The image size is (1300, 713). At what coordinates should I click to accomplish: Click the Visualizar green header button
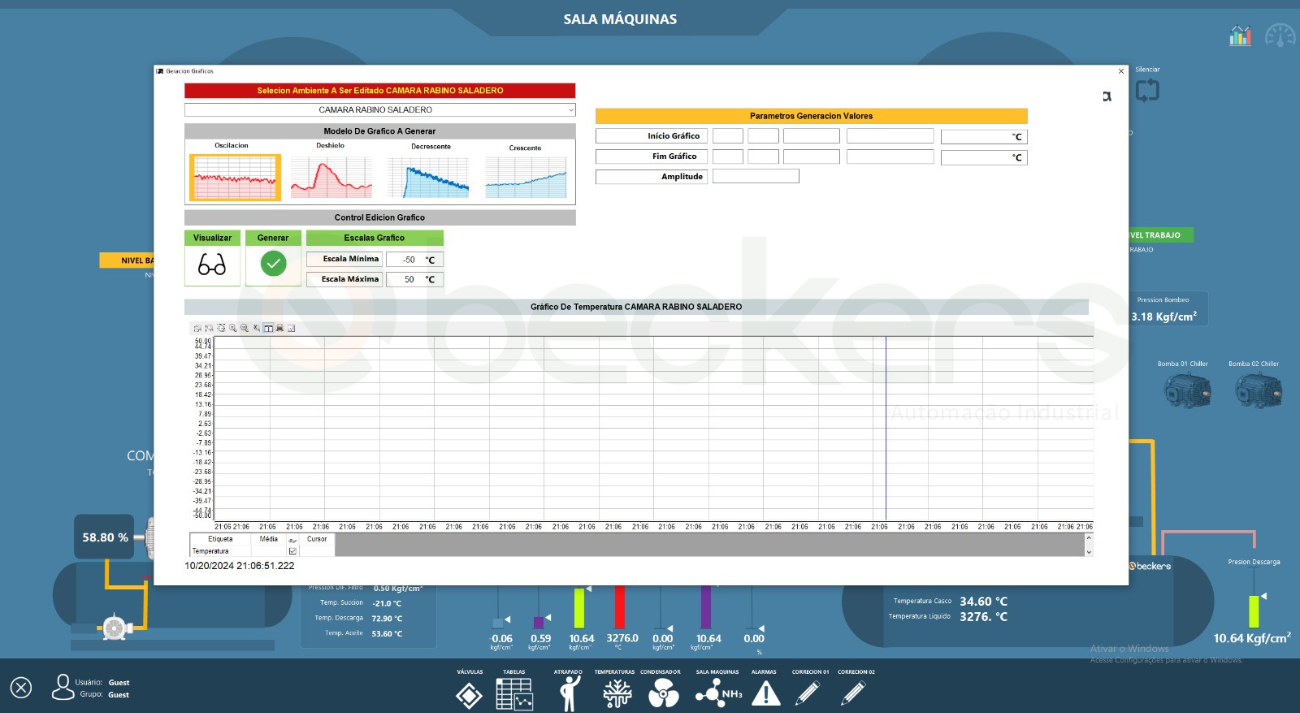point(212,238)
